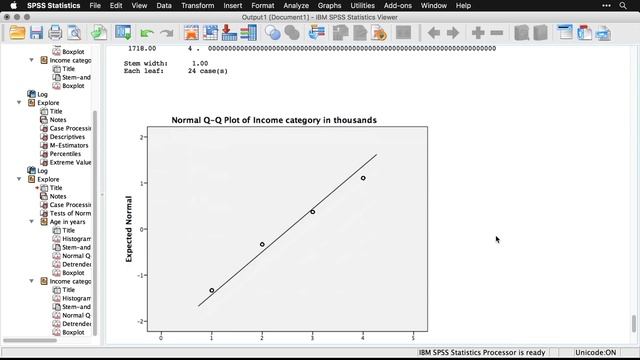Viewport: 640px width, 360px height.
Task: Collapse the topmost Income category outline node
Action: pos(31,60)
